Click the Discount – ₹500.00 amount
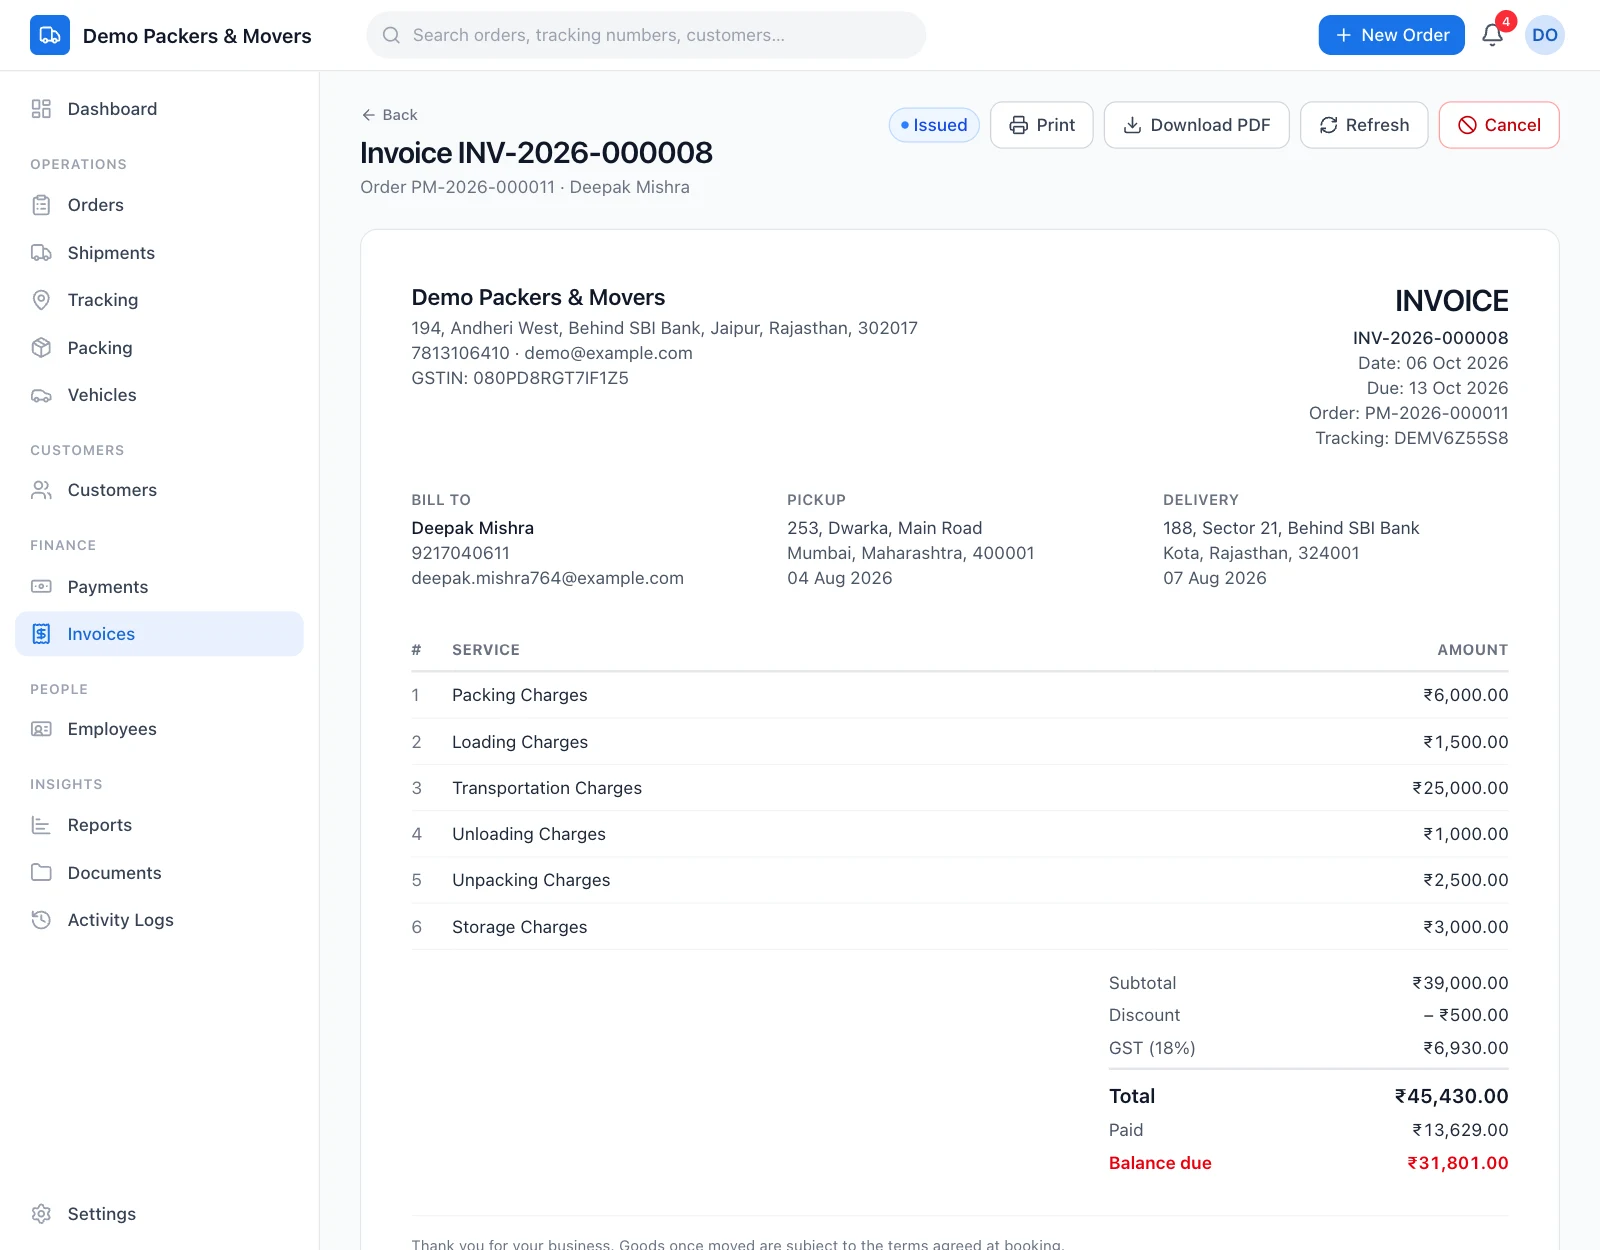Screen dimensions: 1600x1250 pos(1465,1015)
